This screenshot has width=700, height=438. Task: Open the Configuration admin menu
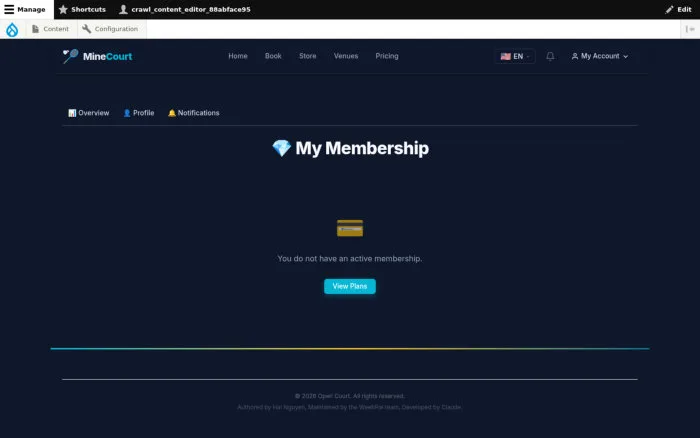point(110,29)
